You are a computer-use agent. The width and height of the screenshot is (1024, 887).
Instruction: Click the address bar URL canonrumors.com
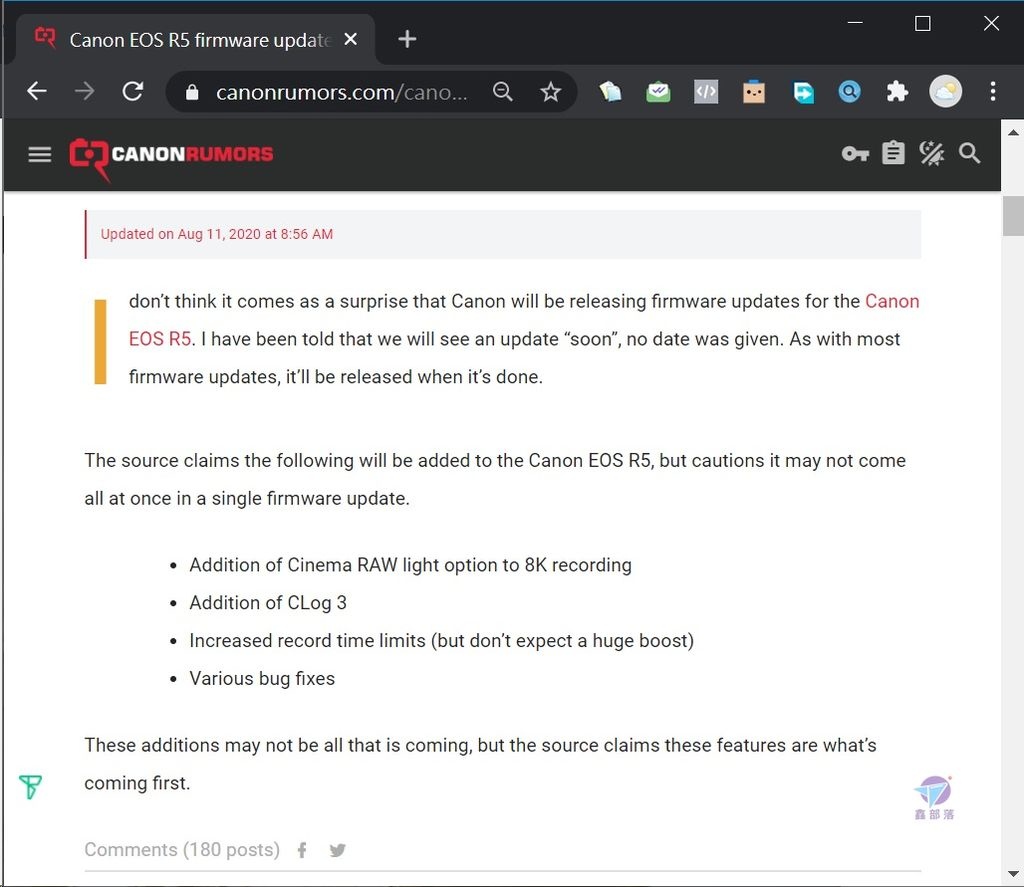342,92
